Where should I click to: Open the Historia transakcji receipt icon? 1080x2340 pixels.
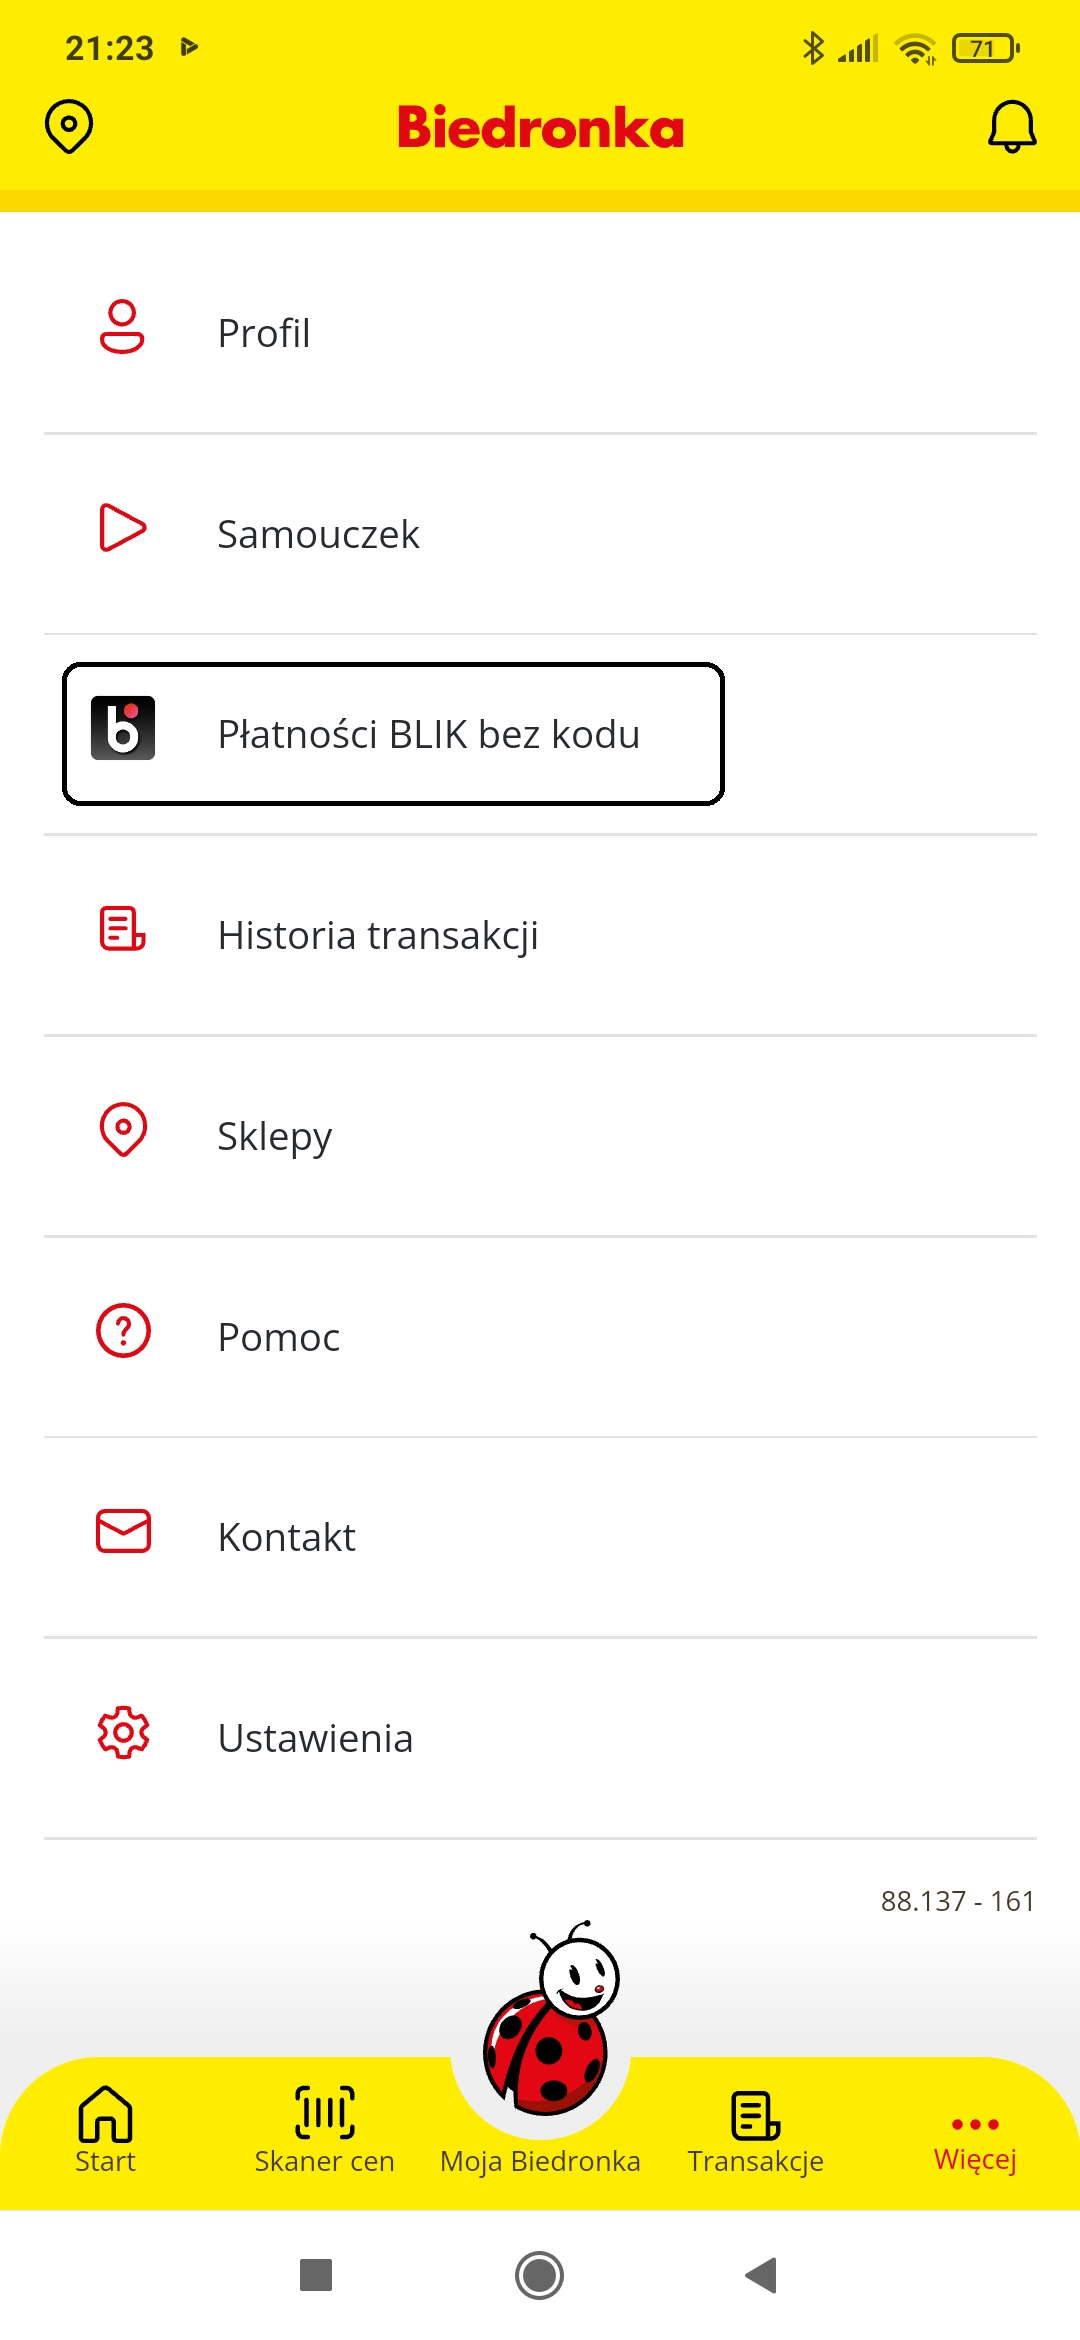(122, 934)
